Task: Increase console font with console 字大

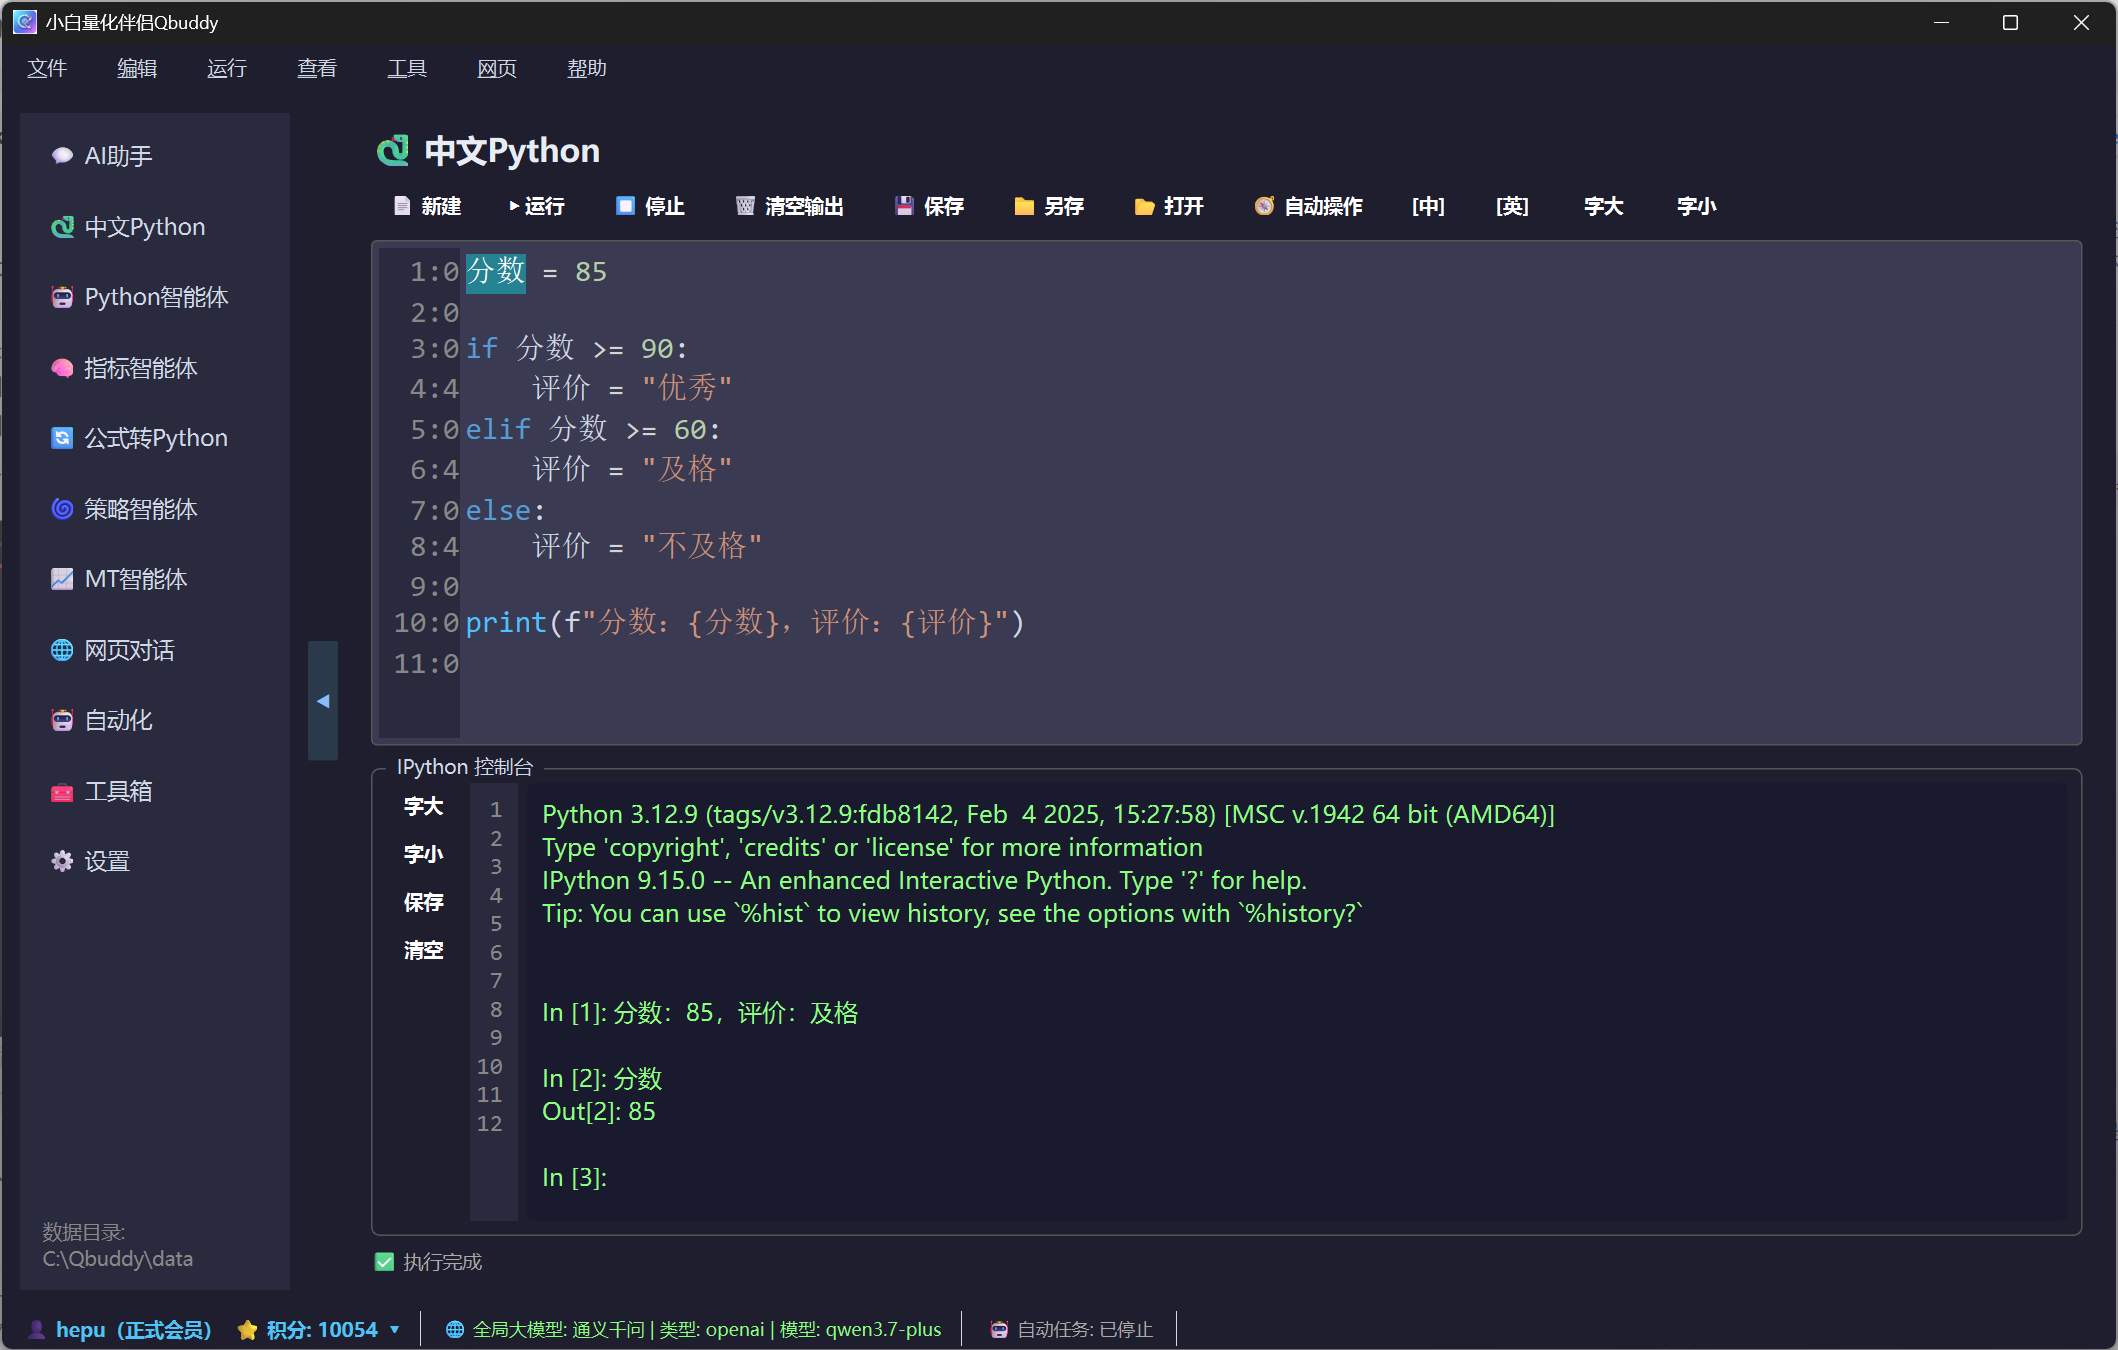Action: [424, 806]
